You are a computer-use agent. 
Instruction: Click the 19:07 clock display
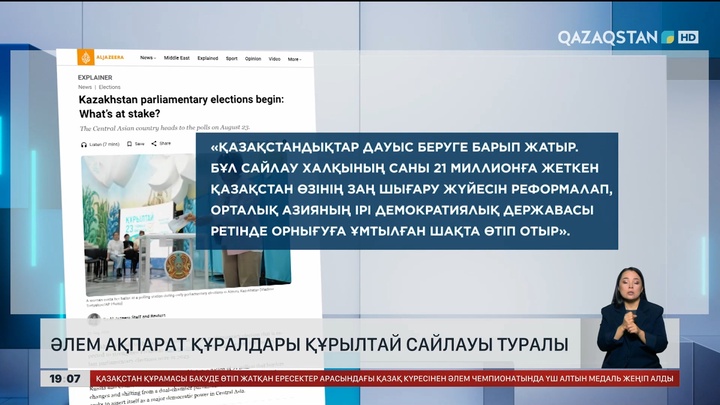(65, 379)
